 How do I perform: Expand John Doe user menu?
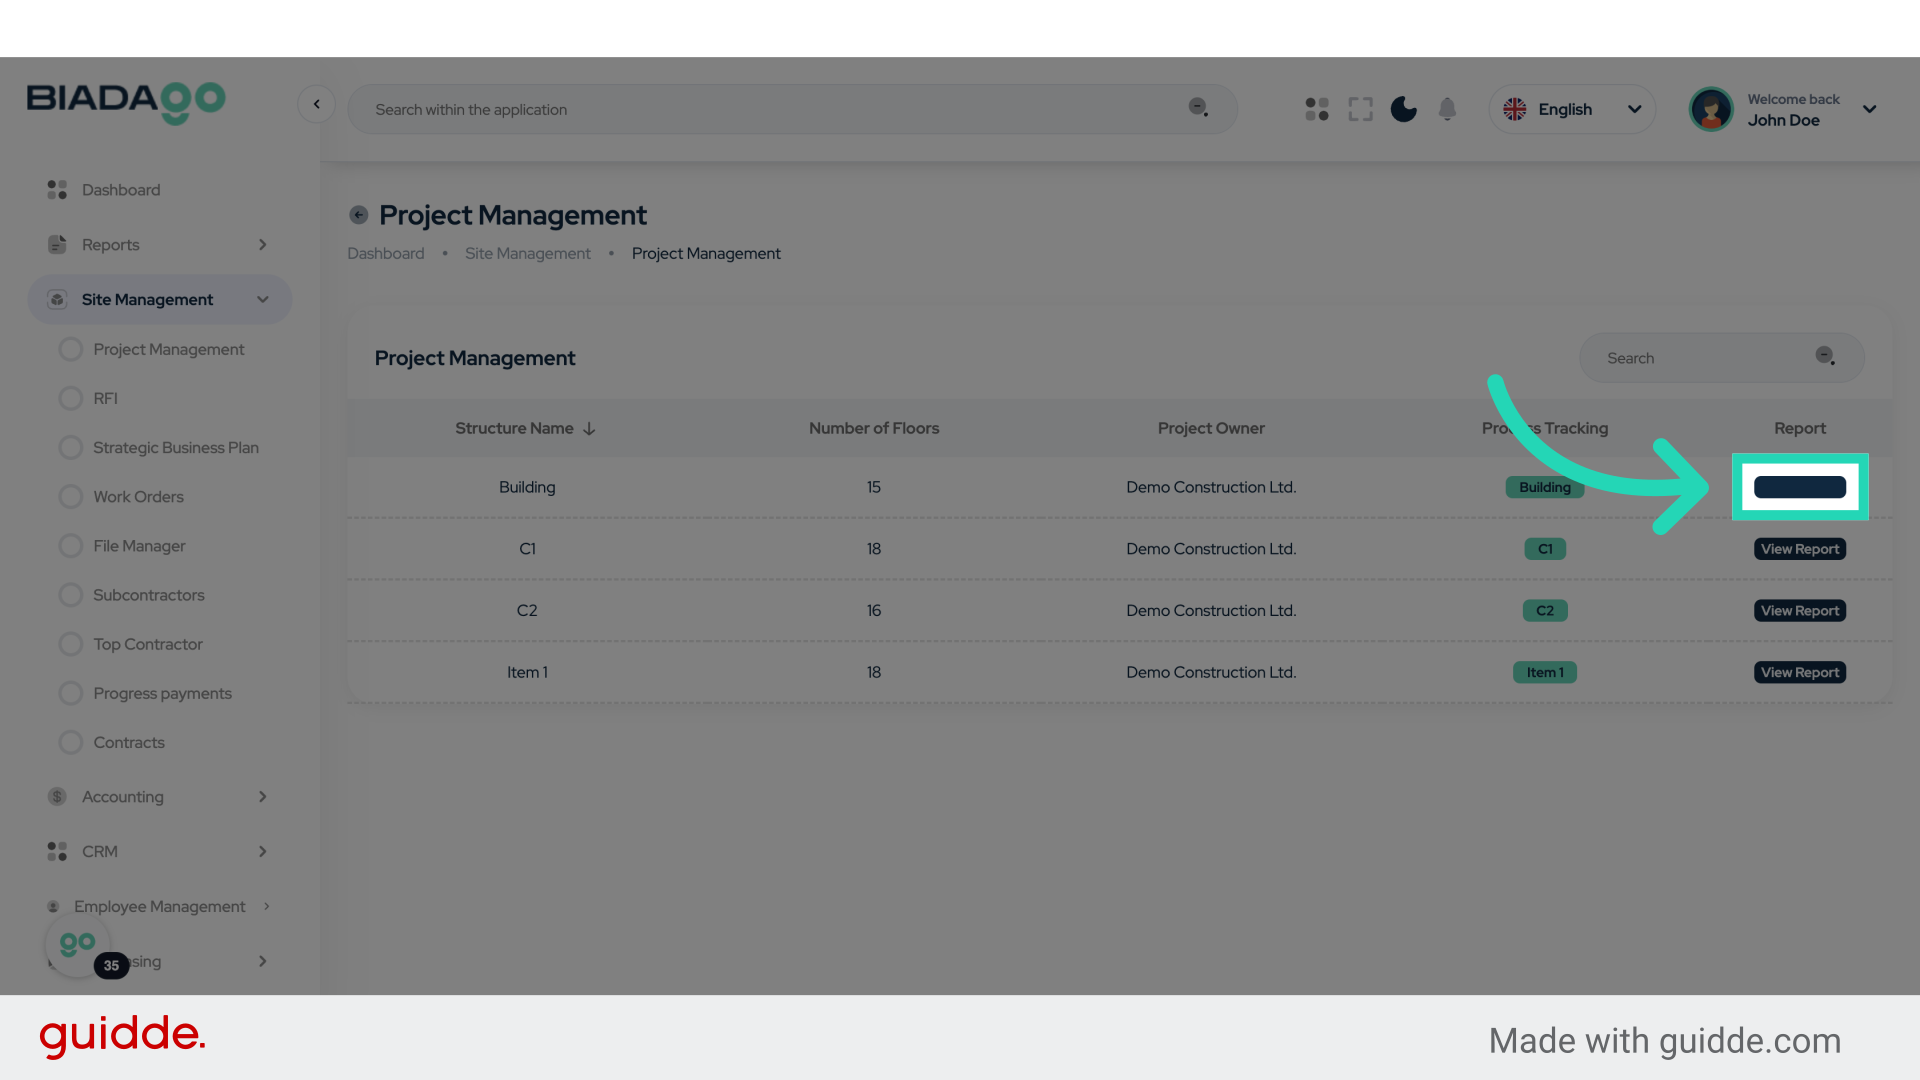tap(1869, 109)
